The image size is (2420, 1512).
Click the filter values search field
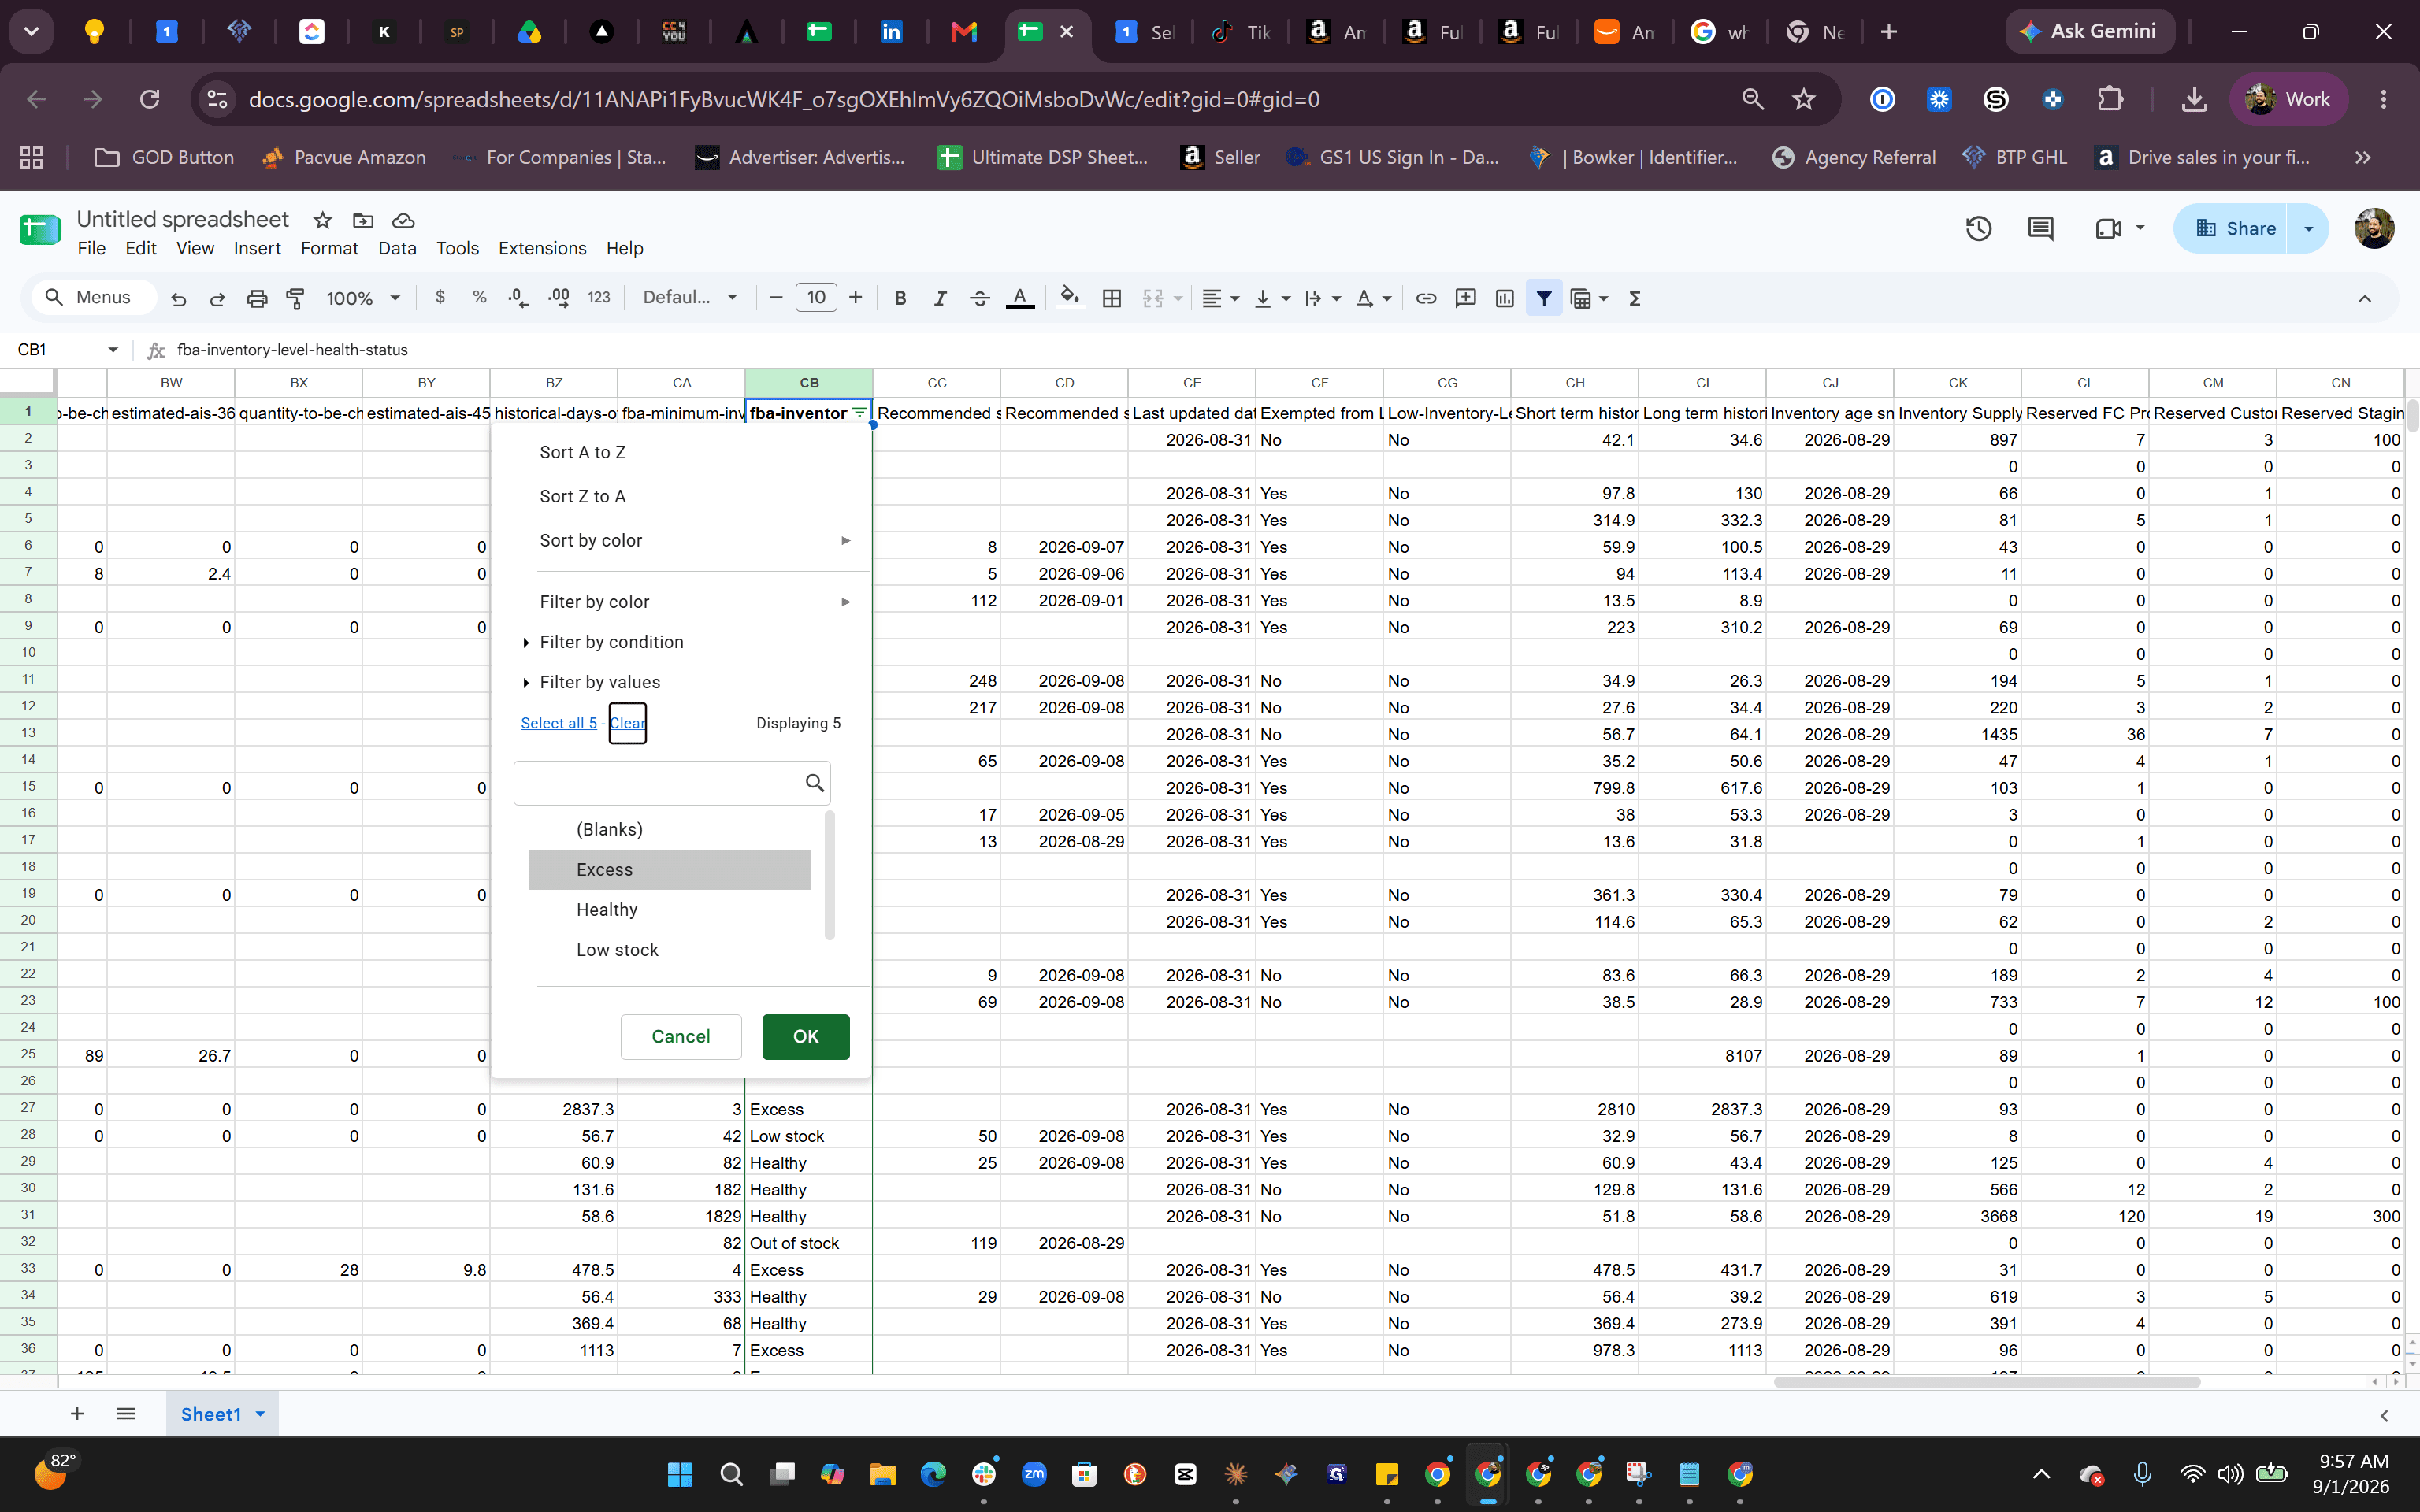pyautogui.click(x=671, y=783)
